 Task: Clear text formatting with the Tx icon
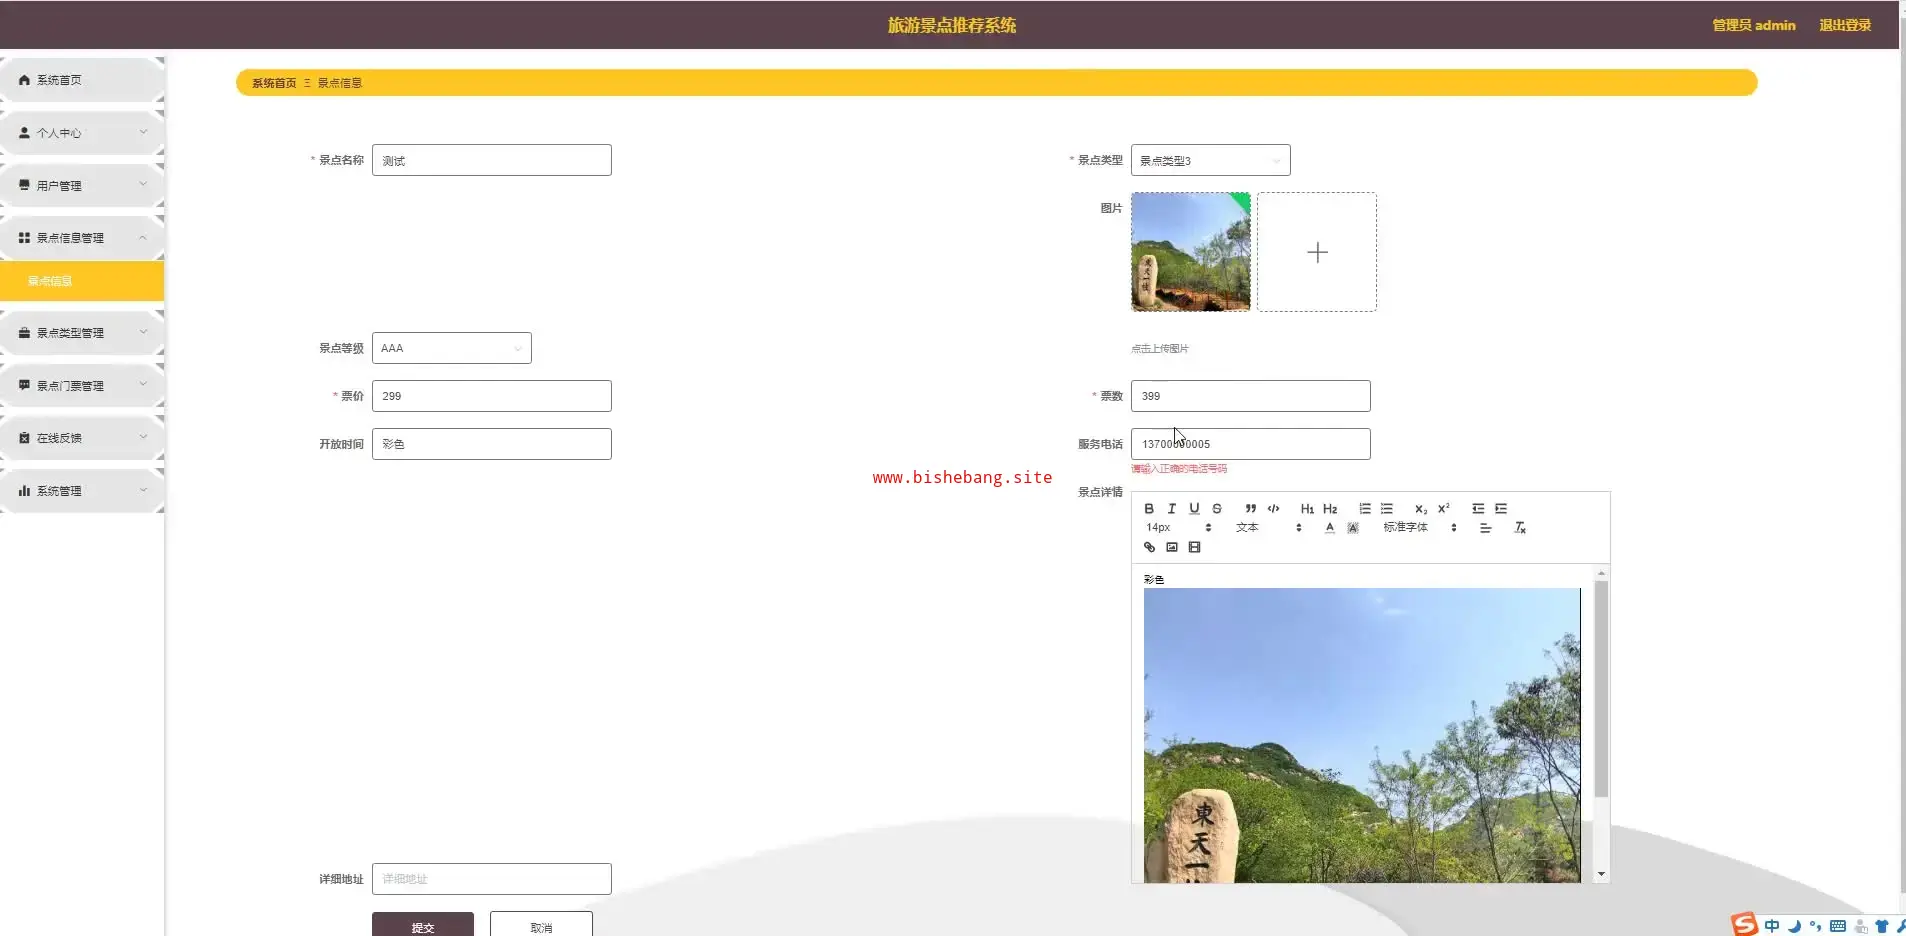1519,528
